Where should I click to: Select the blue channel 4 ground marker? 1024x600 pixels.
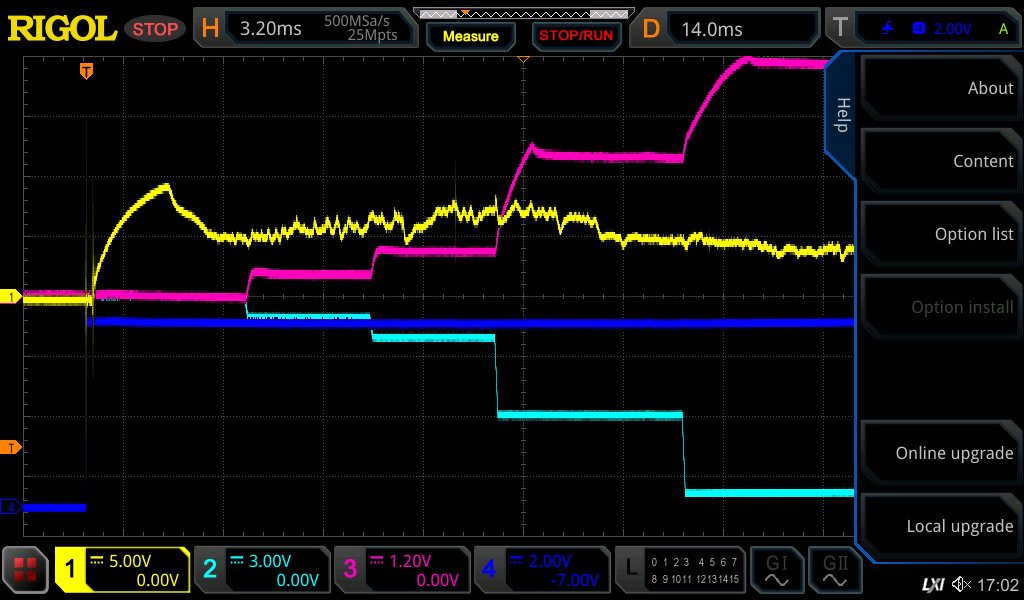pyautogui.click(x=11, y=507)
